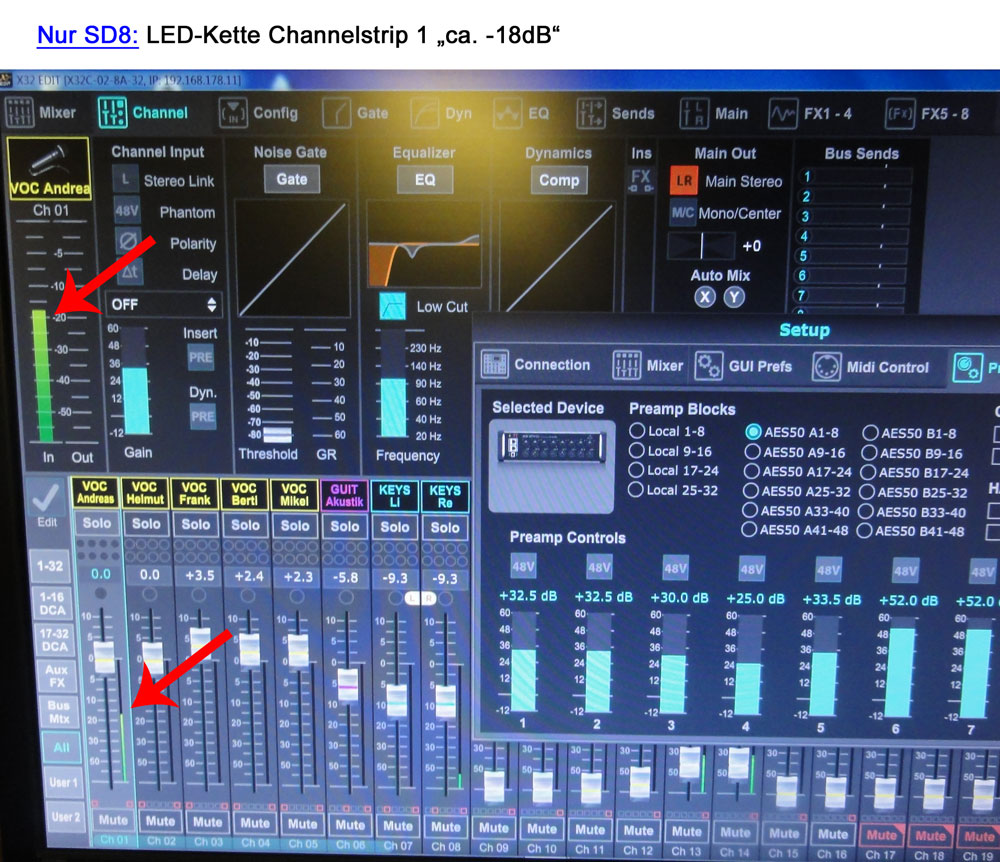Select Local 9-16 preamp block

pyautogui.click(x=635, y=451)
